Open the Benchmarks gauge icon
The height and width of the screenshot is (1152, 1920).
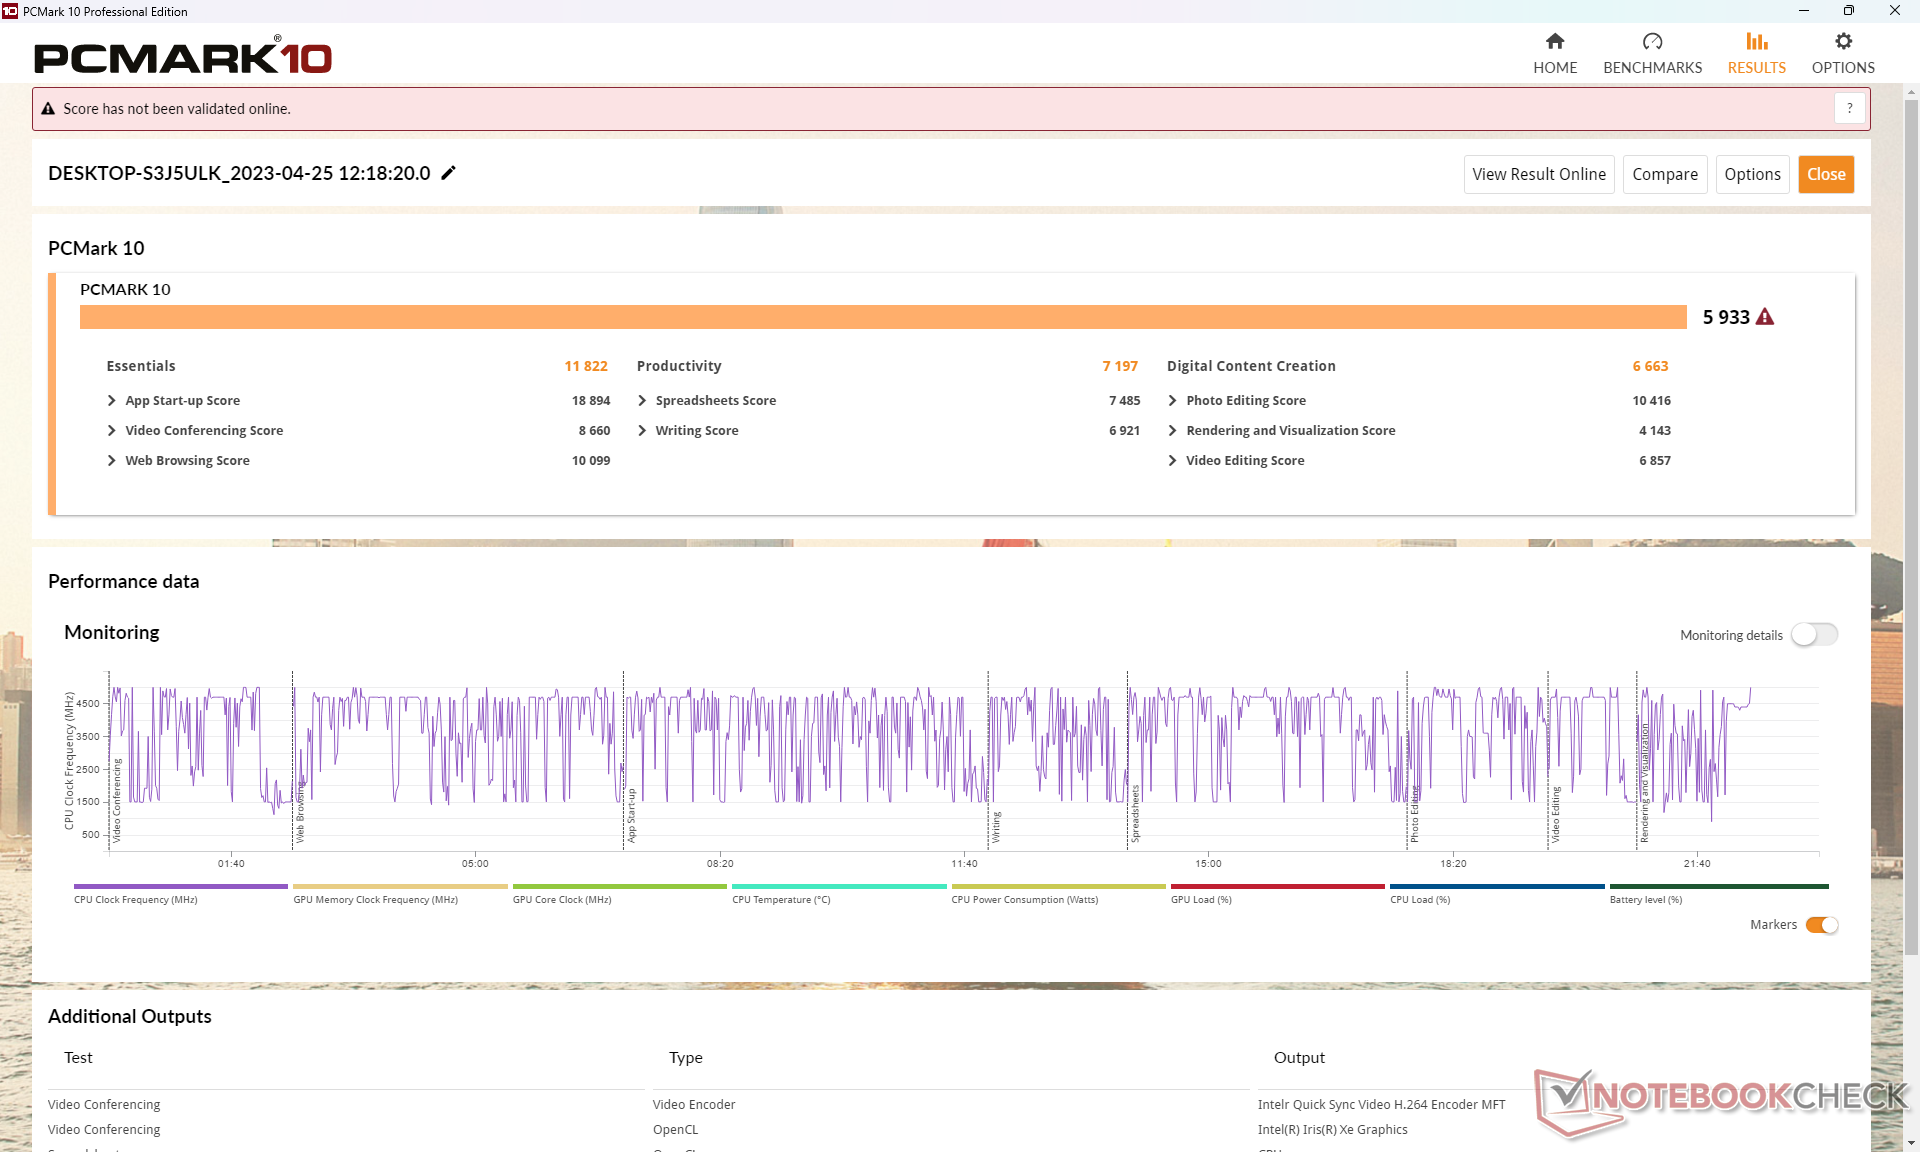pos(1652,42)
